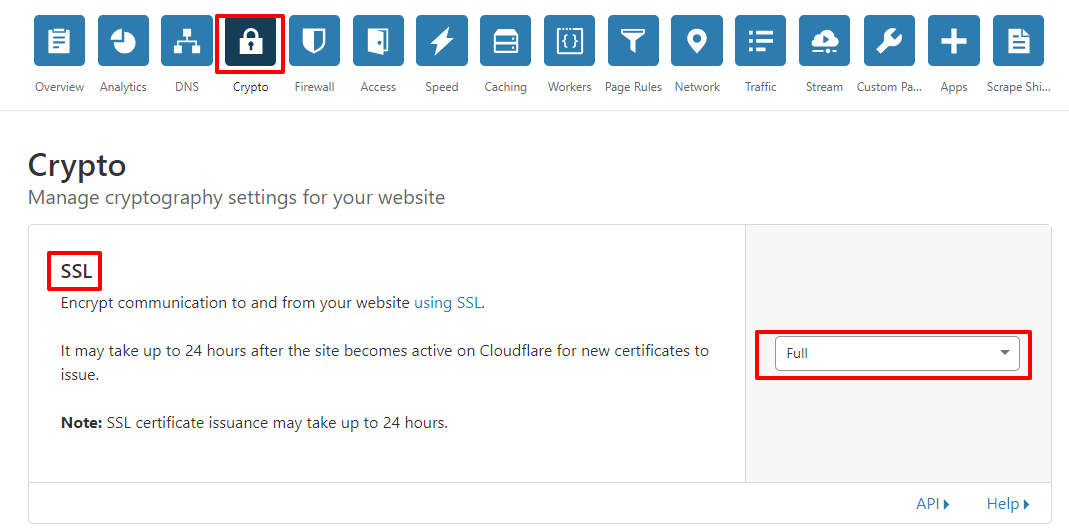Click the Traffic tab label
The image size is (1069, 532).
point(761,87)
